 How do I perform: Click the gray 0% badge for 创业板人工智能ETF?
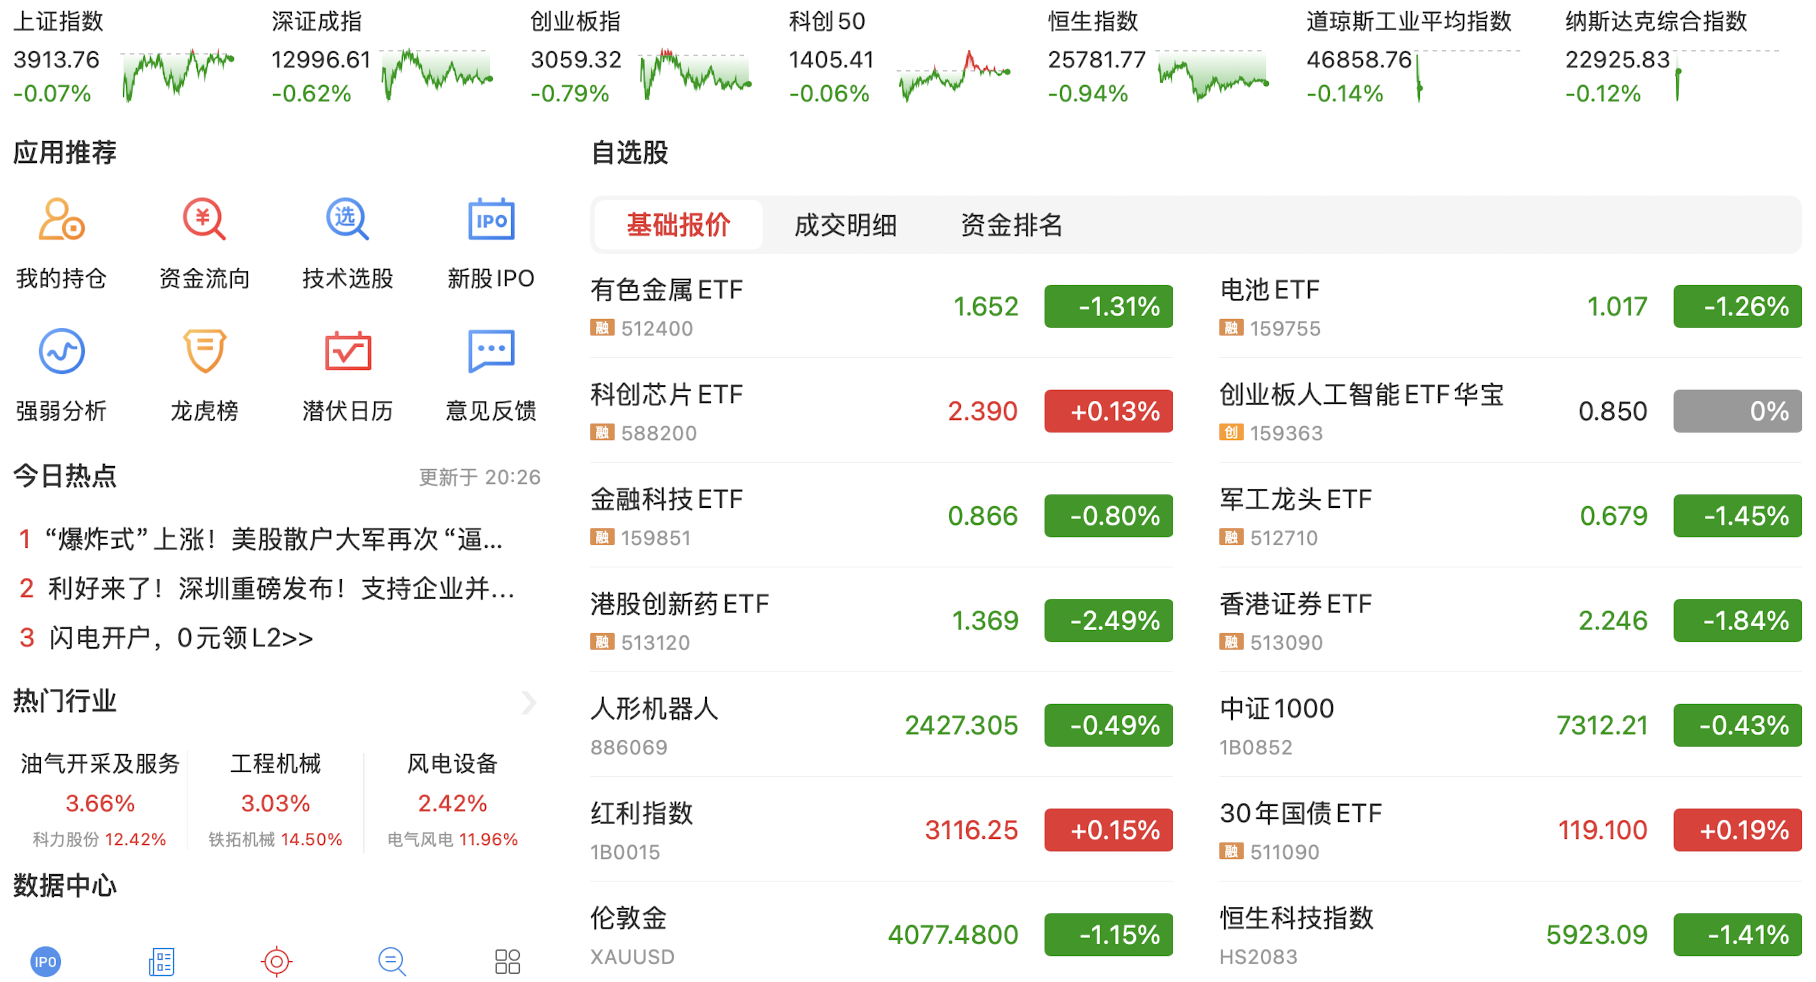coord(1737,411)
